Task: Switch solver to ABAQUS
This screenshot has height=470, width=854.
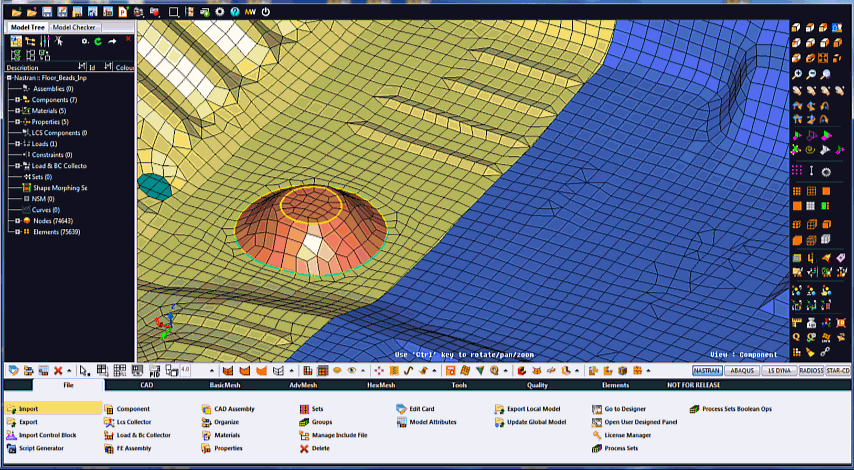Action: (x=742, y=370)
